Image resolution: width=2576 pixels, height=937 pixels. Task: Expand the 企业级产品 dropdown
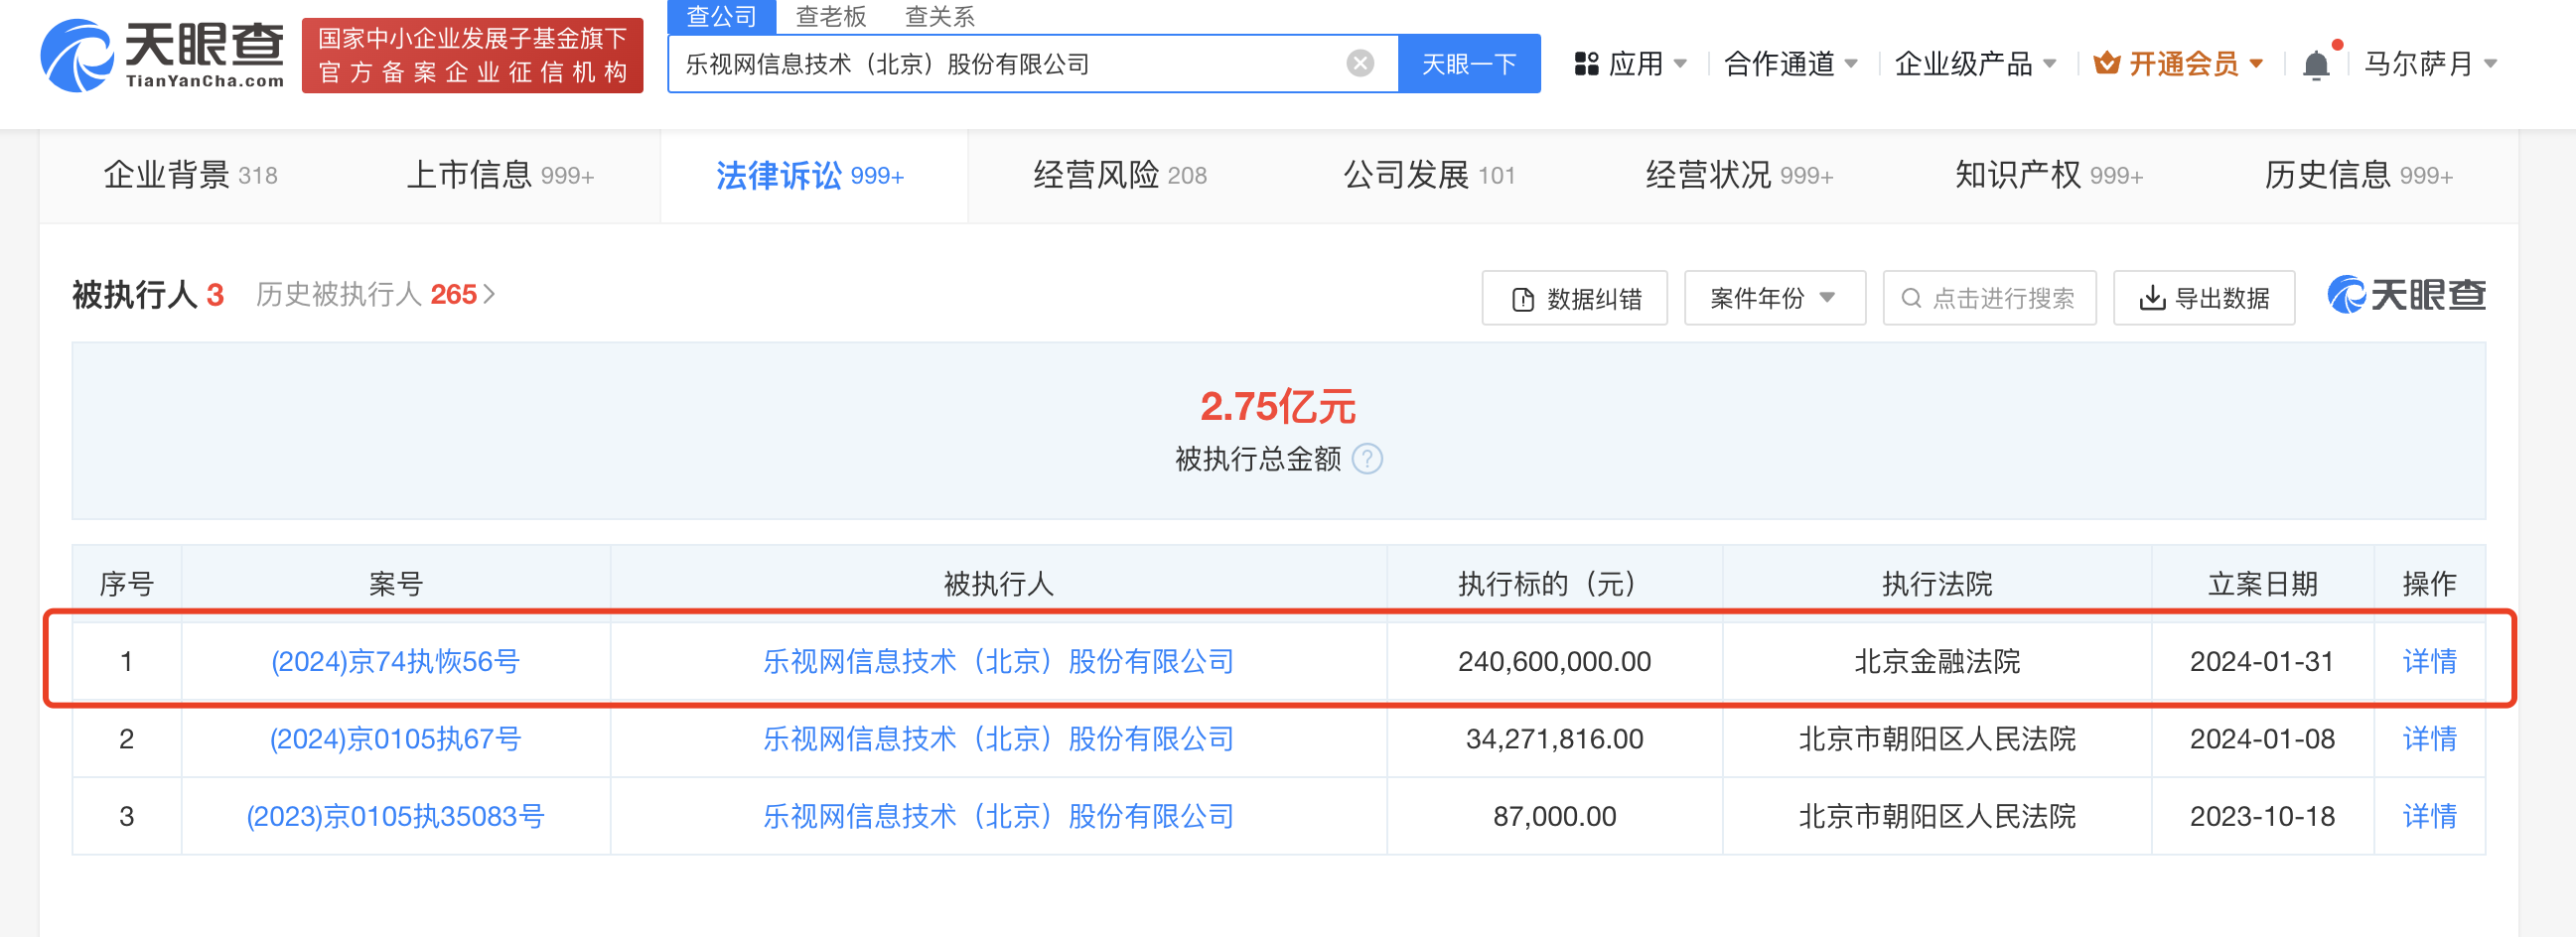point(1975,64)
